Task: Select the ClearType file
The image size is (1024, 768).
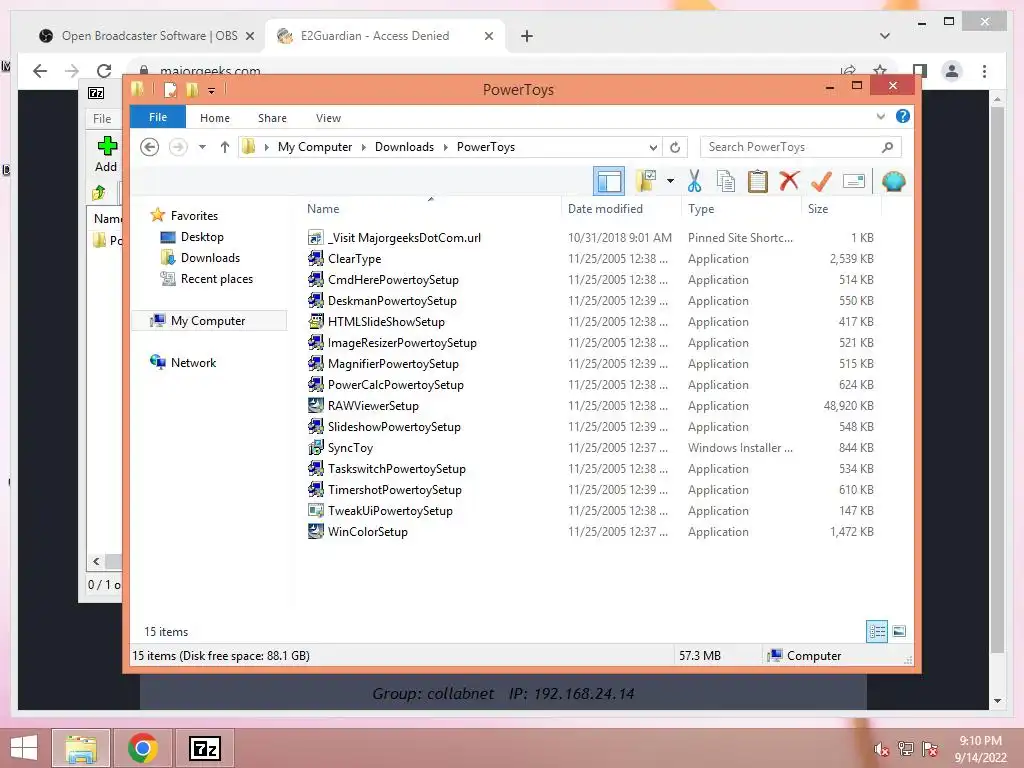Action: pos(354,259)
